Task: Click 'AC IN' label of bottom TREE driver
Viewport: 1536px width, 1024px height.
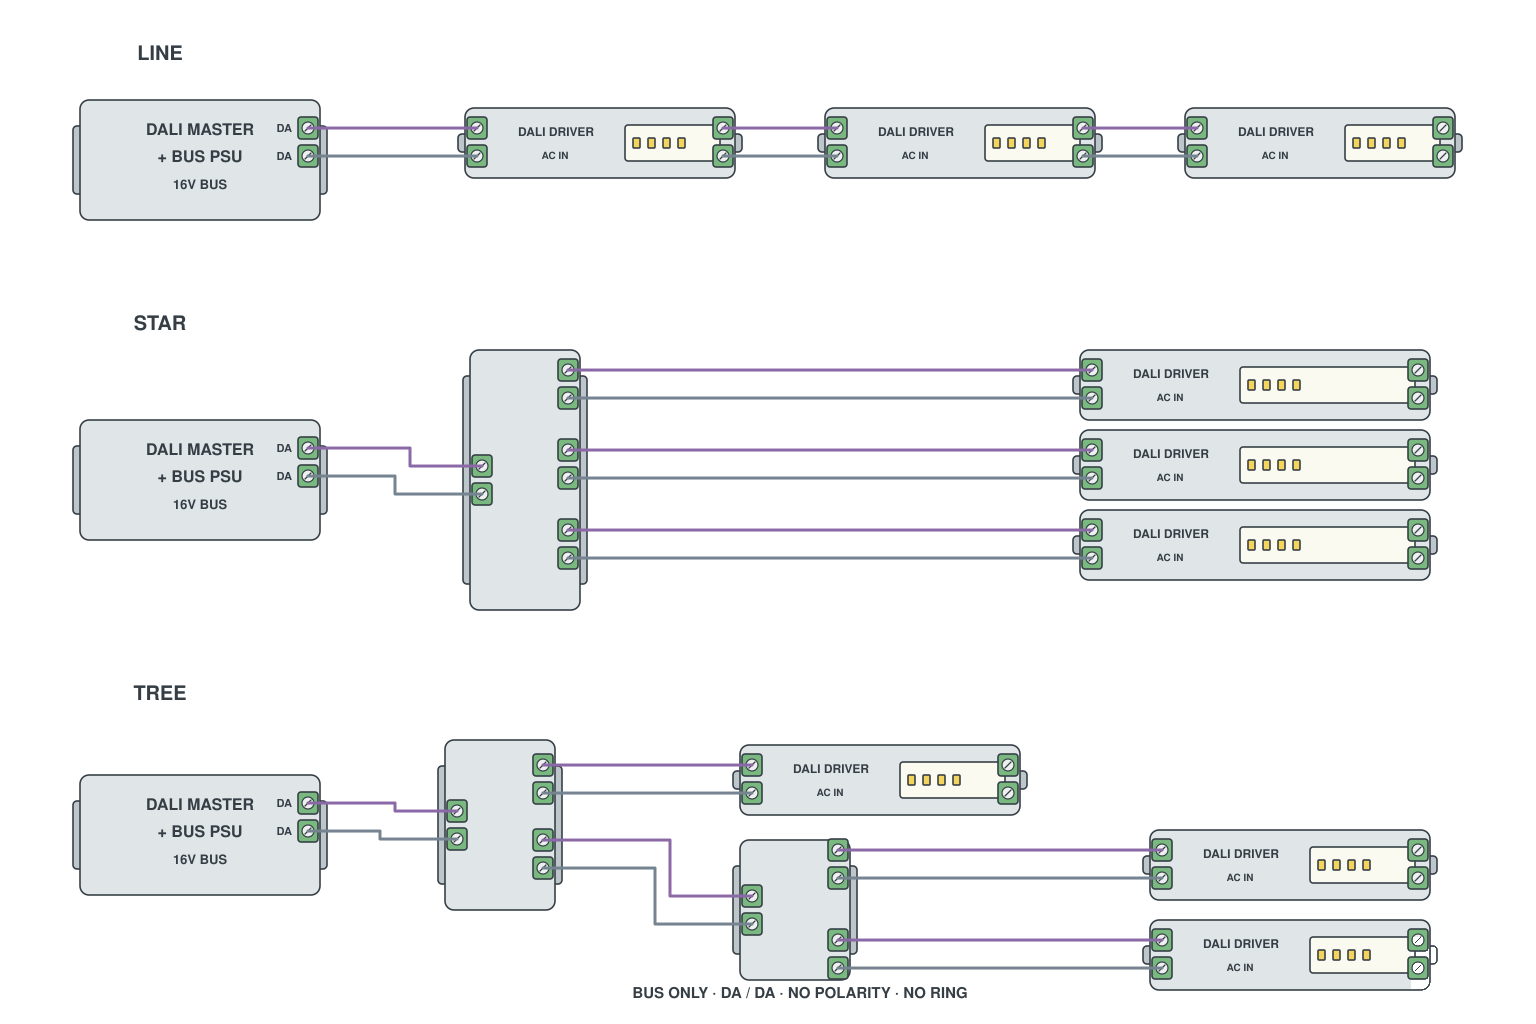Action: [1240, 967]
